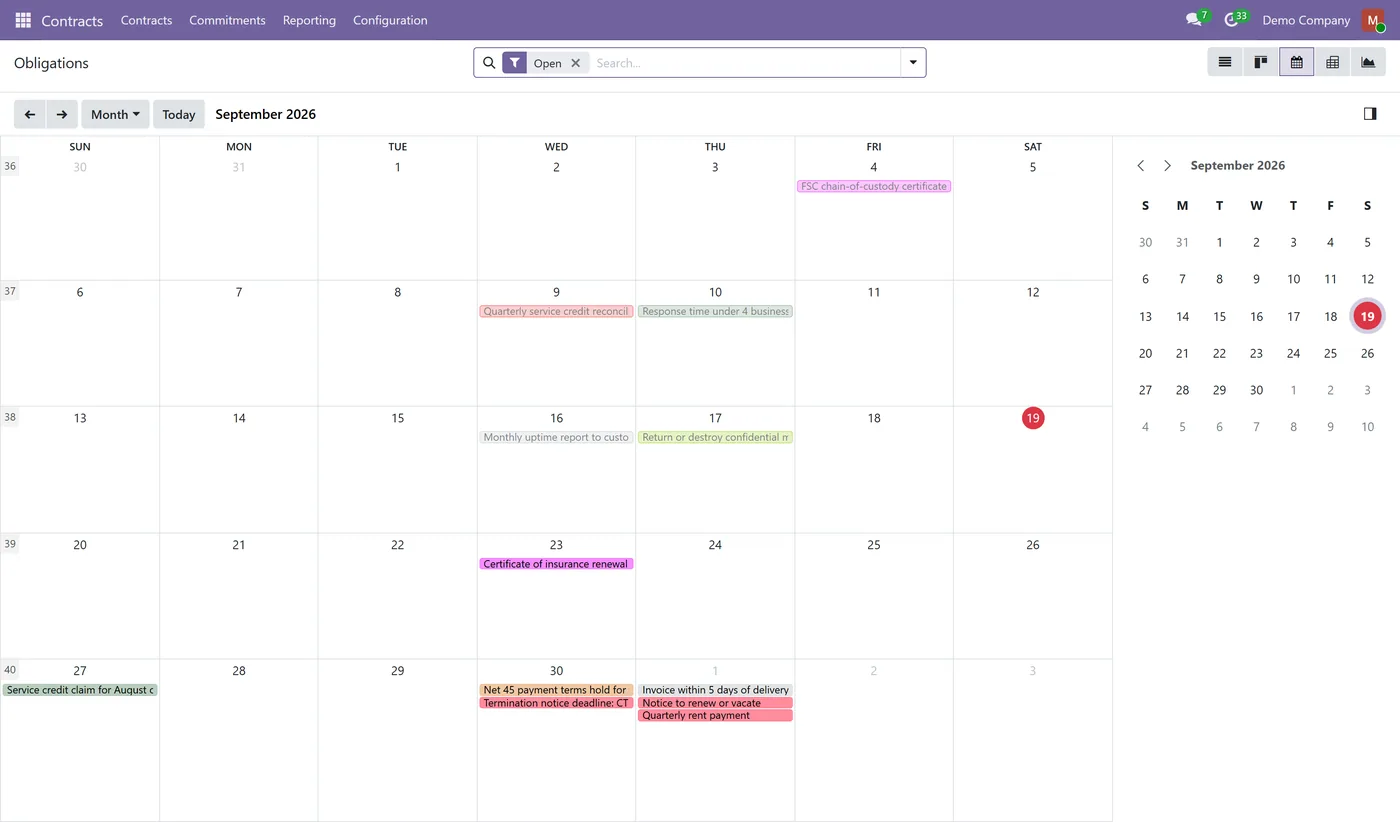Open the Reporting menu

[309, 20]
